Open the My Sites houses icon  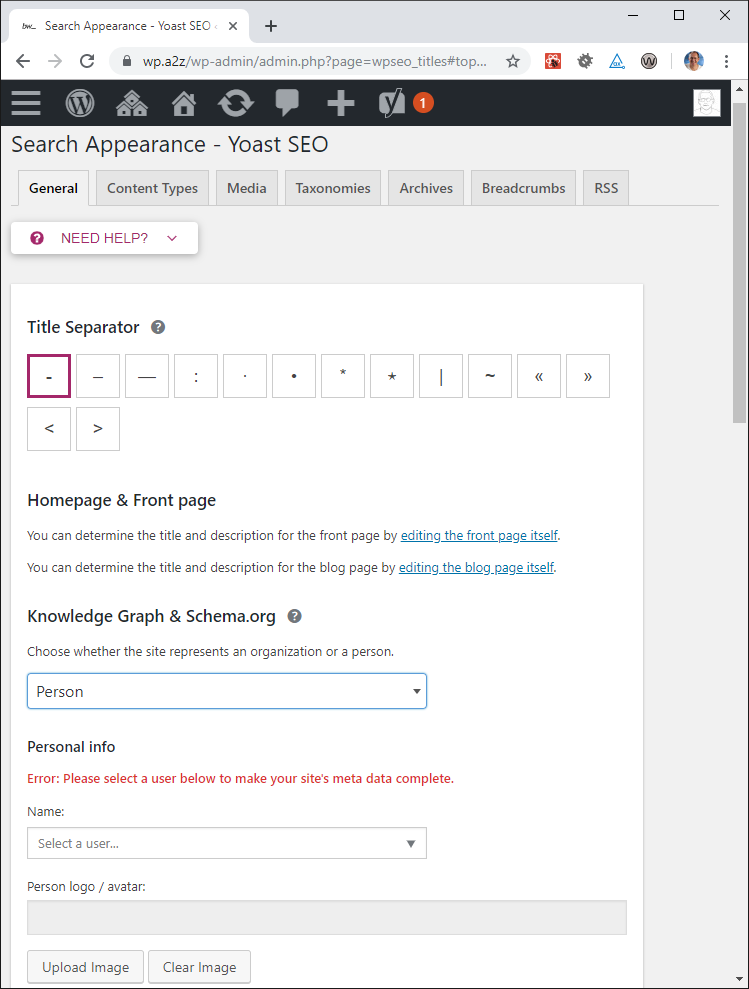pyautogui.click(x=132, y=103)
